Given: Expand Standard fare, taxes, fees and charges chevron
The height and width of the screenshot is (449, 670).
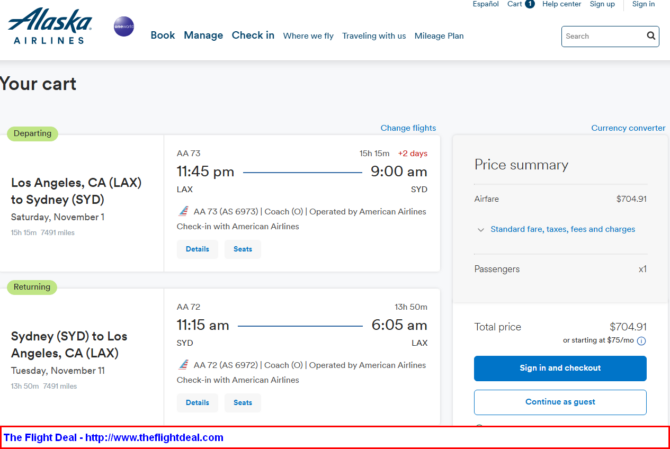Looking at the screenshot, I should click(x=481, y=230).
